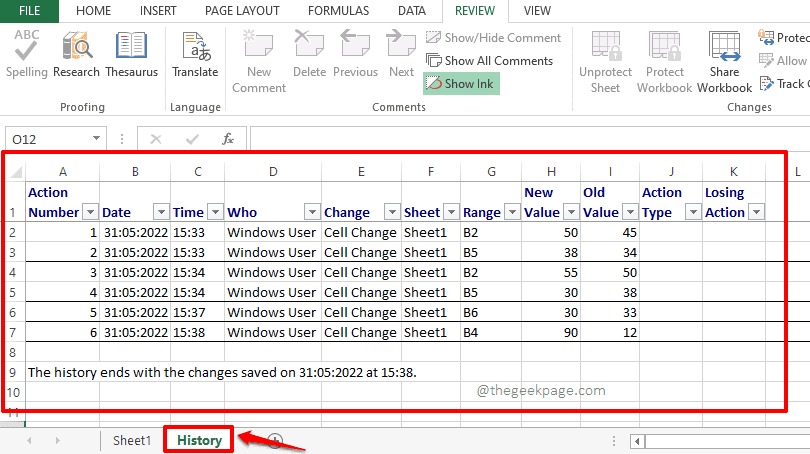Click the Translate icon
Screen dimensions: 810x454
(x=194, y=54)
